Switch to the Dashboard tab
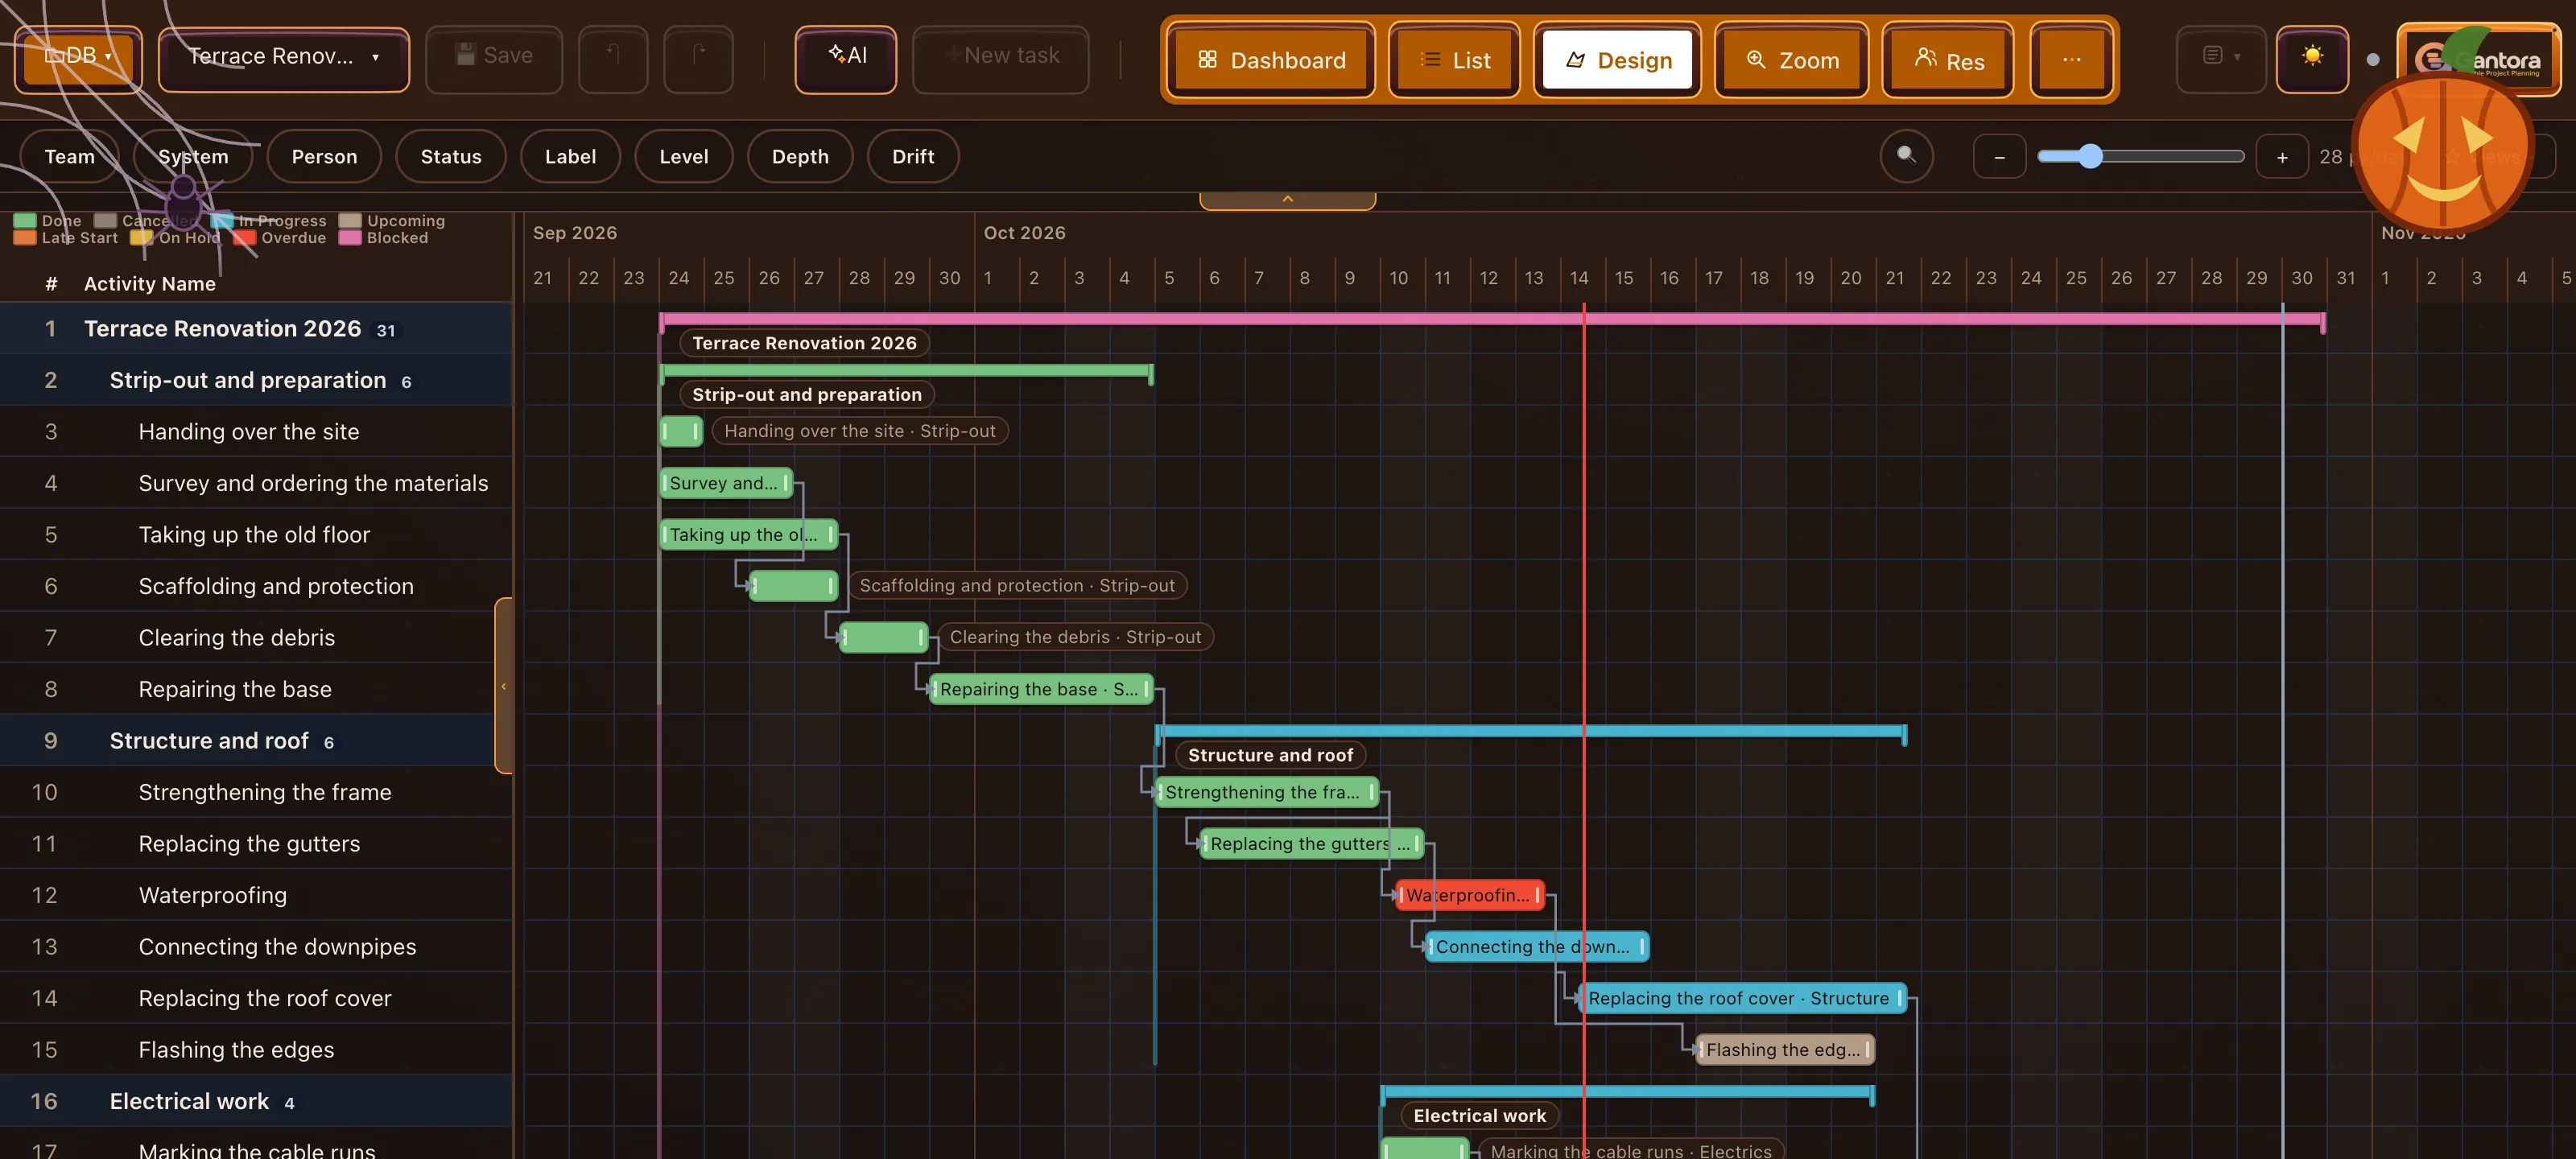The width and height of the screenshot is (2576, 1159). [1271, 60]
